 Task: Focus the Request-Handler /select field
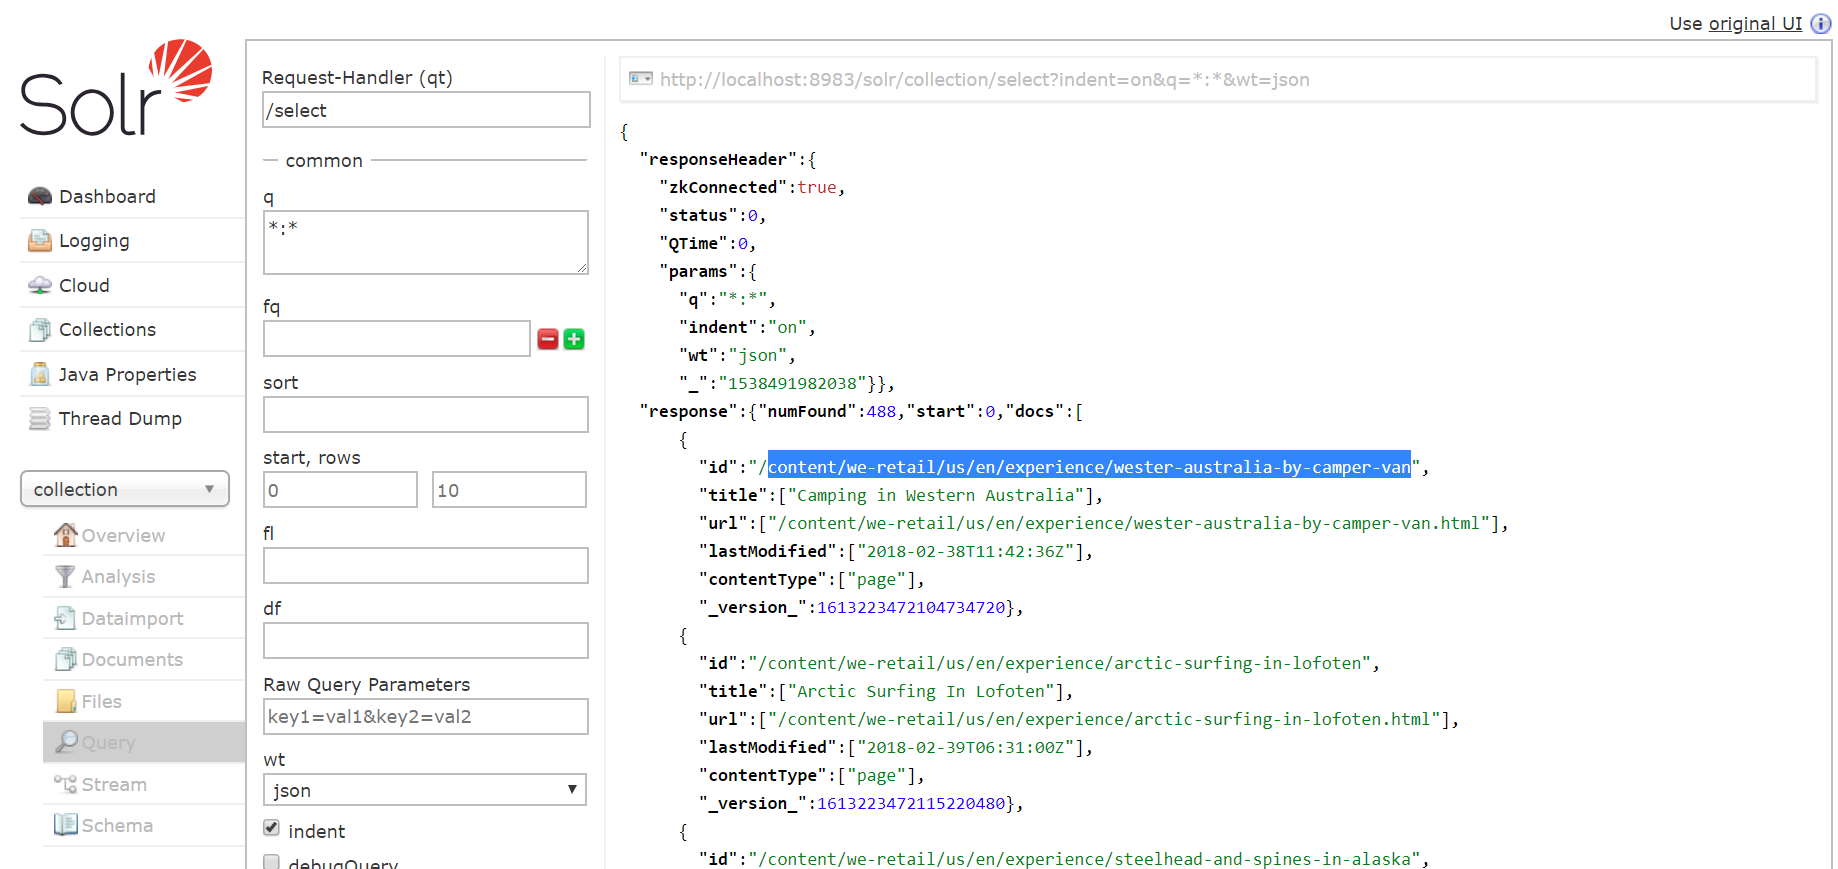426,110
